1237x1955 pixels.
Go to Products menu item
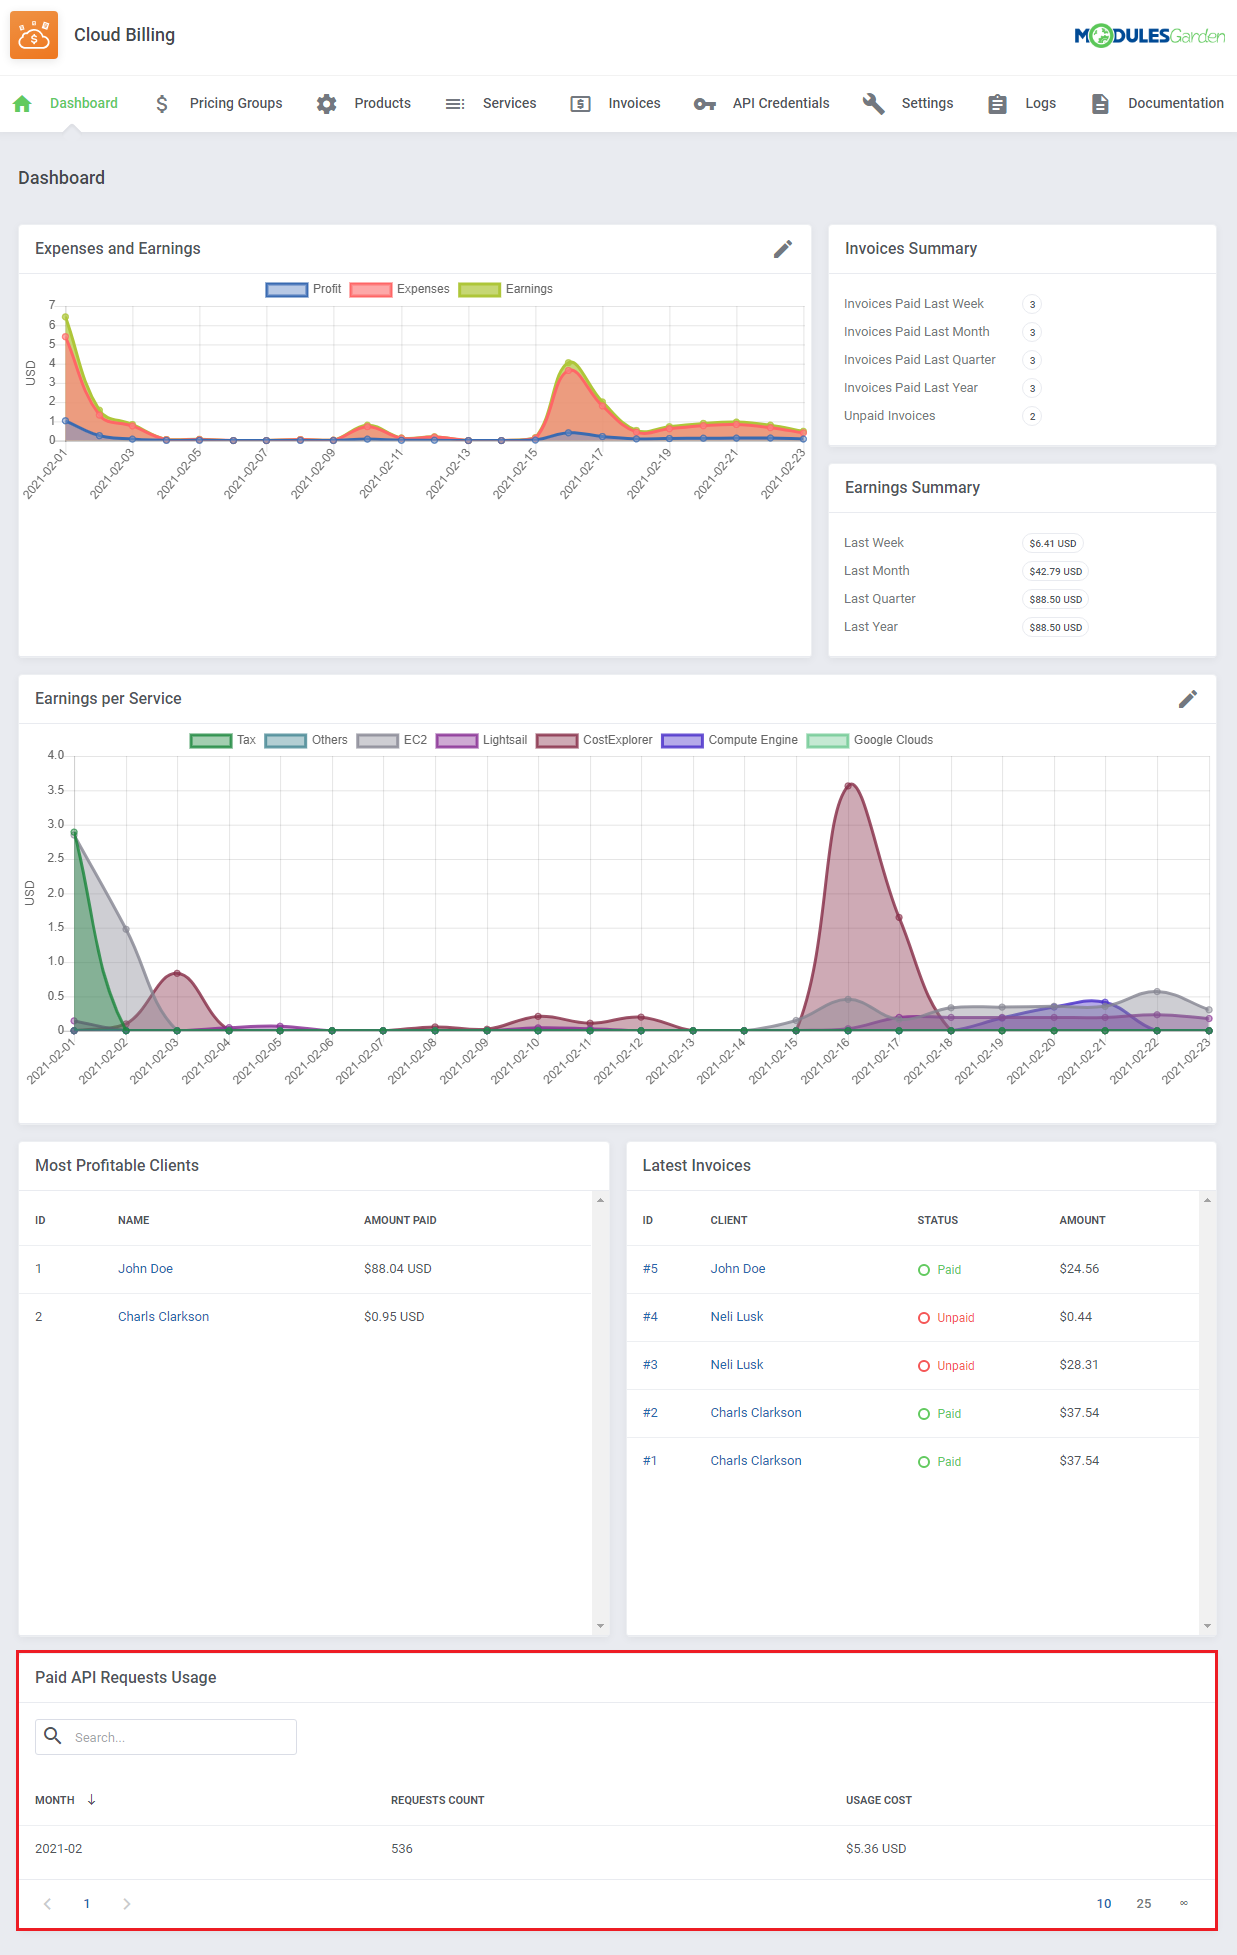point(383,104)
